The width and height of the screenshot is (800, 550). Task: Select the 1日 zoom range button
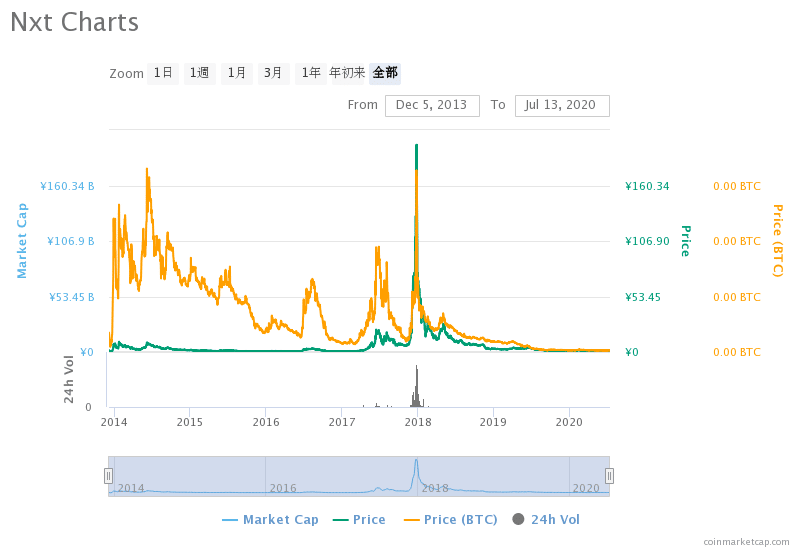click(163, 73)
